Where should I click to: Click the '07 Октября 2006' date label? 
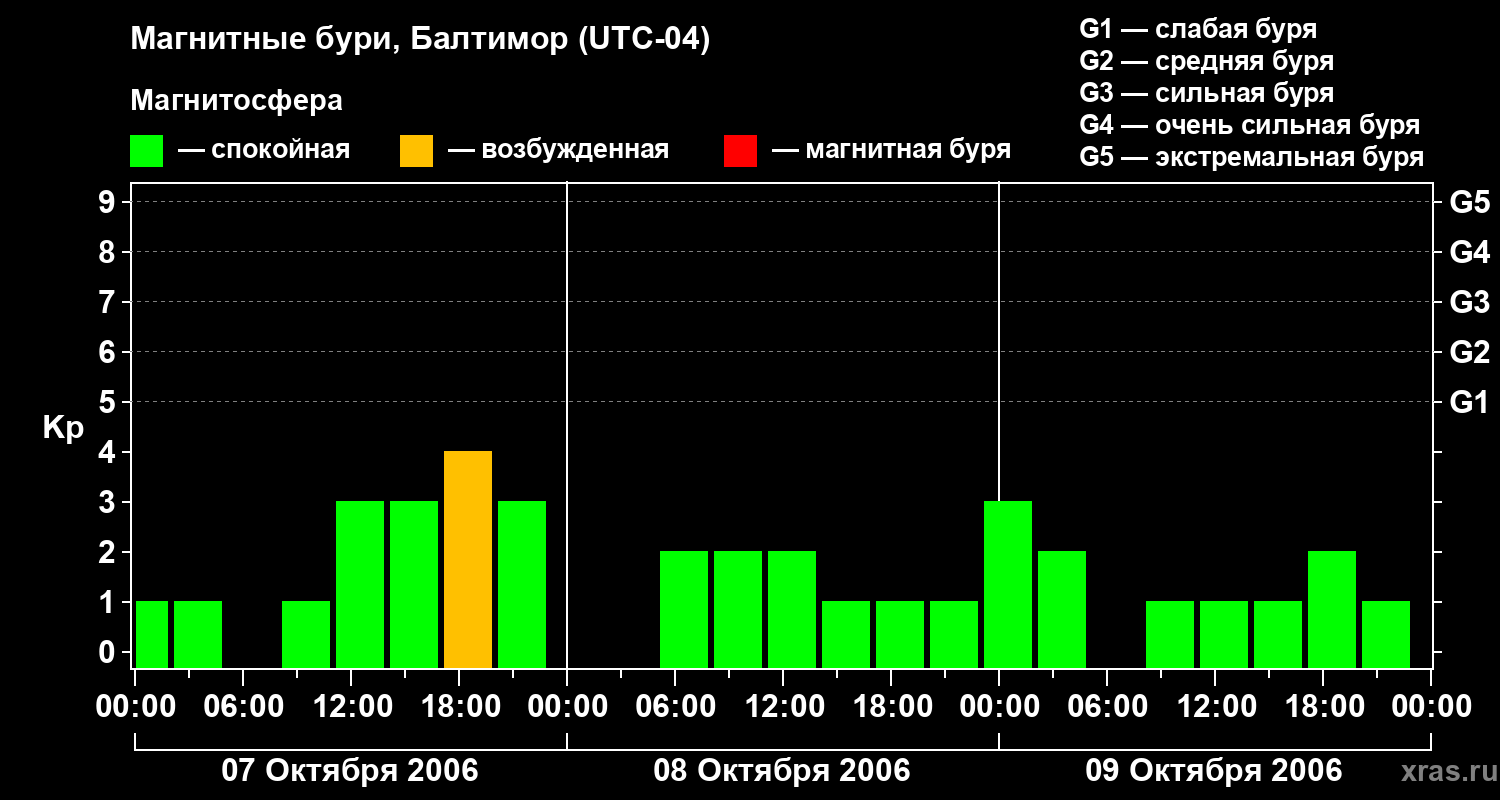(350, 771)
